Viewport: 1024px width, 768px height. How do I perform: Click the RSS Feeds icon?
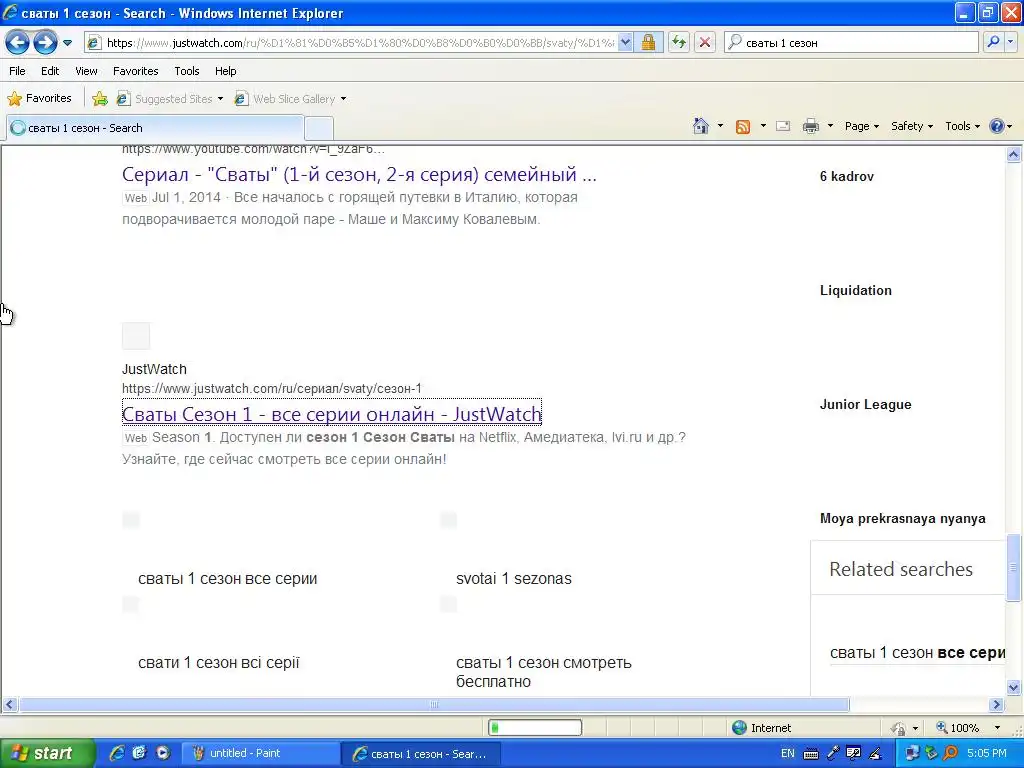click(x=743, y=127)
